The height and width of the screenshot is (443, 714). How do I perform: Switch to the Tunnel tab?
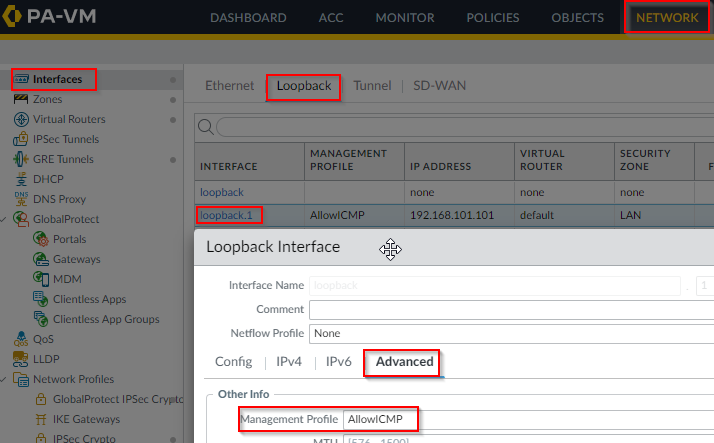tap(372, 86)
